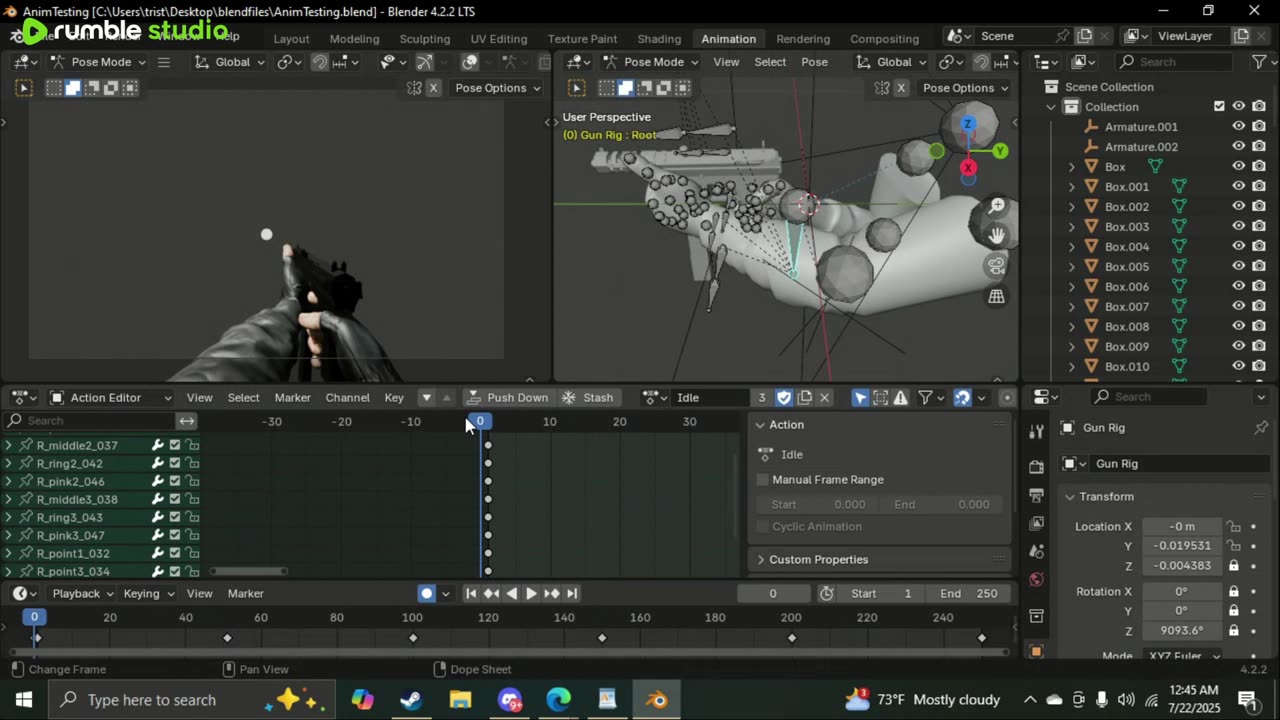Click the Only Show Errors warning icon

[901, 397]
